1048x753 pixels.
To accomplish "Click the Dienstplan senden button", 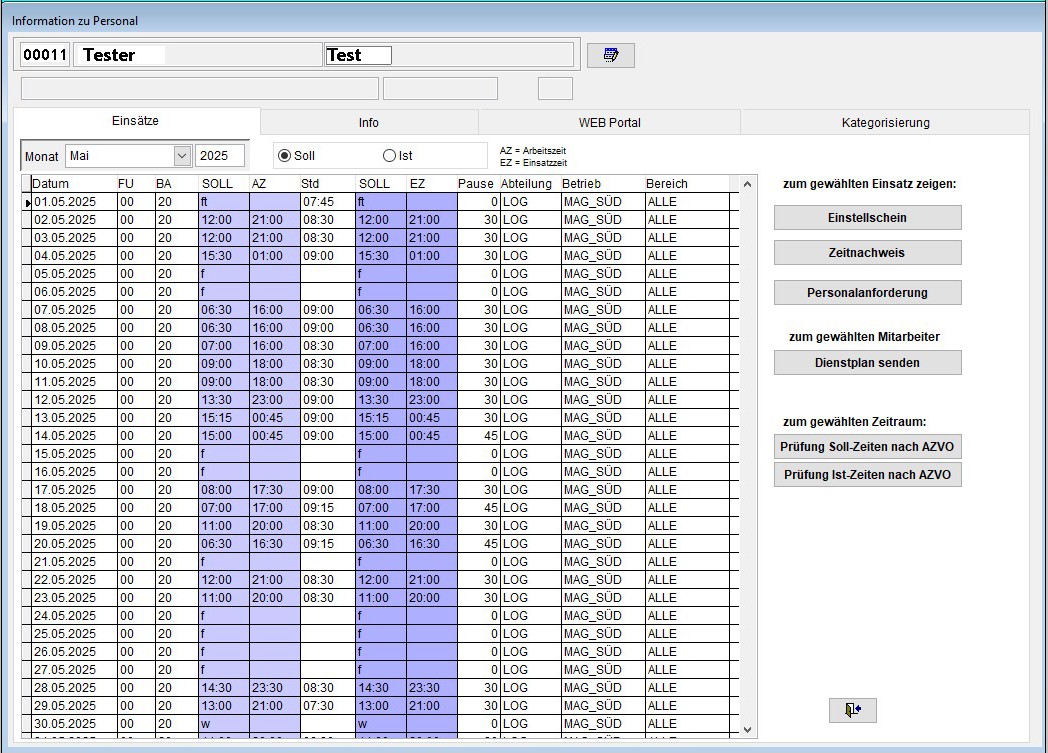I will coord(868,363).
